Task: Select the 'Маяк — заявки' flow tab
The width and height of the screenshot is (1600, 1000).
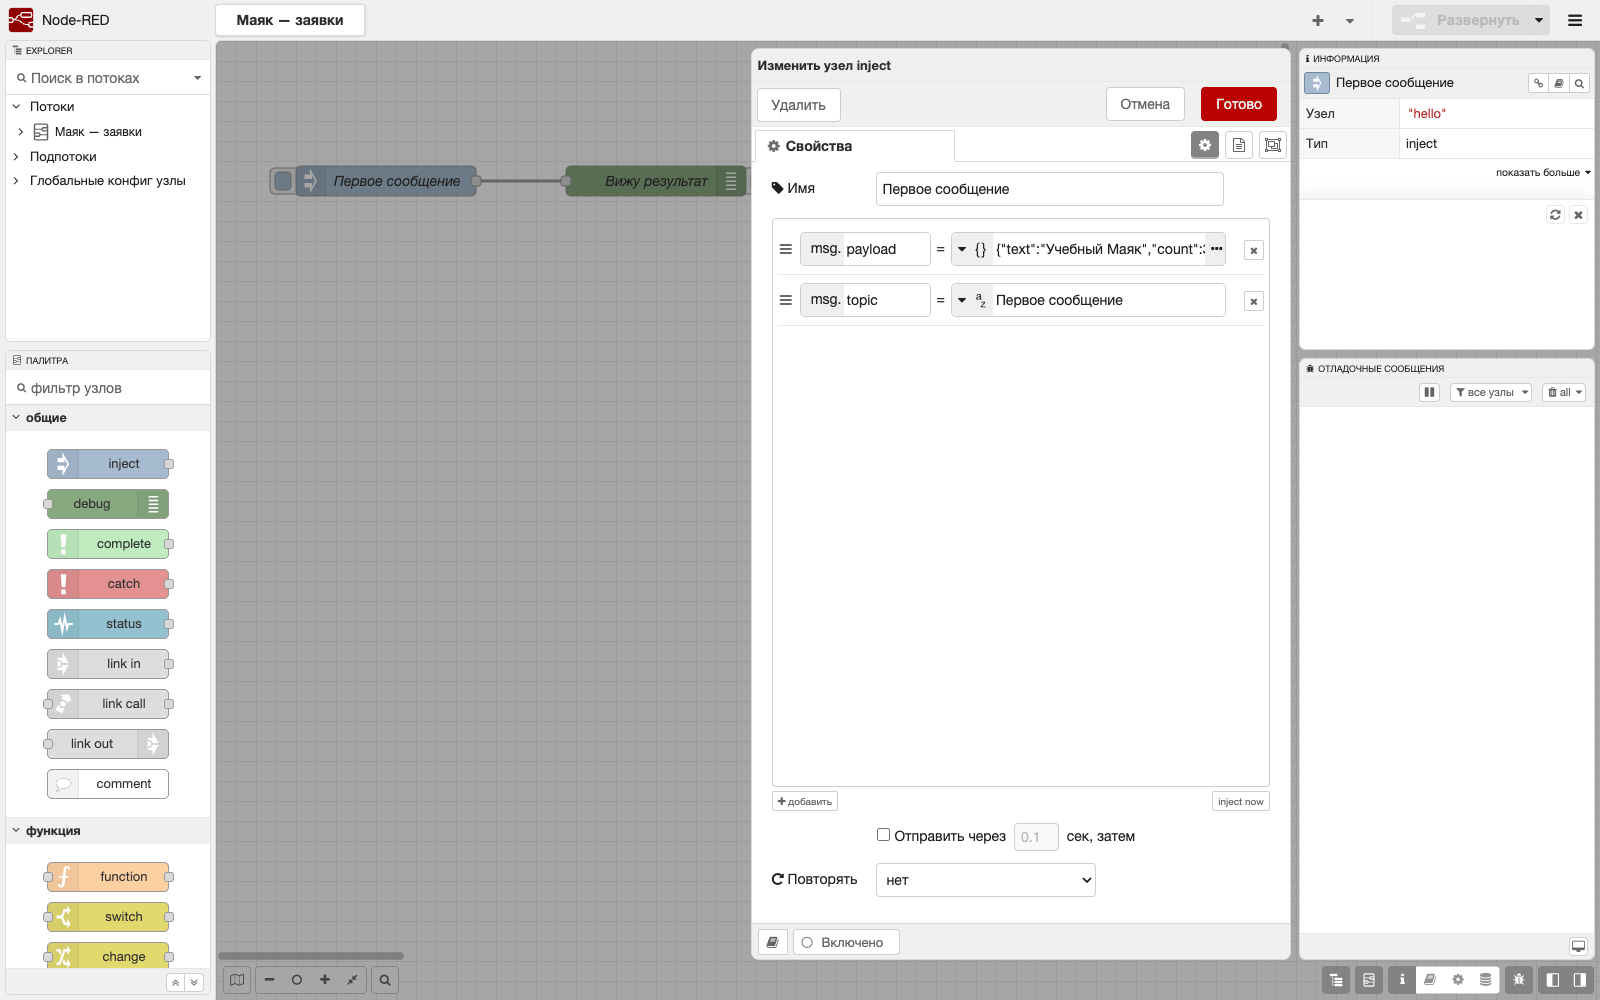Action: click(x=290, y=20)
